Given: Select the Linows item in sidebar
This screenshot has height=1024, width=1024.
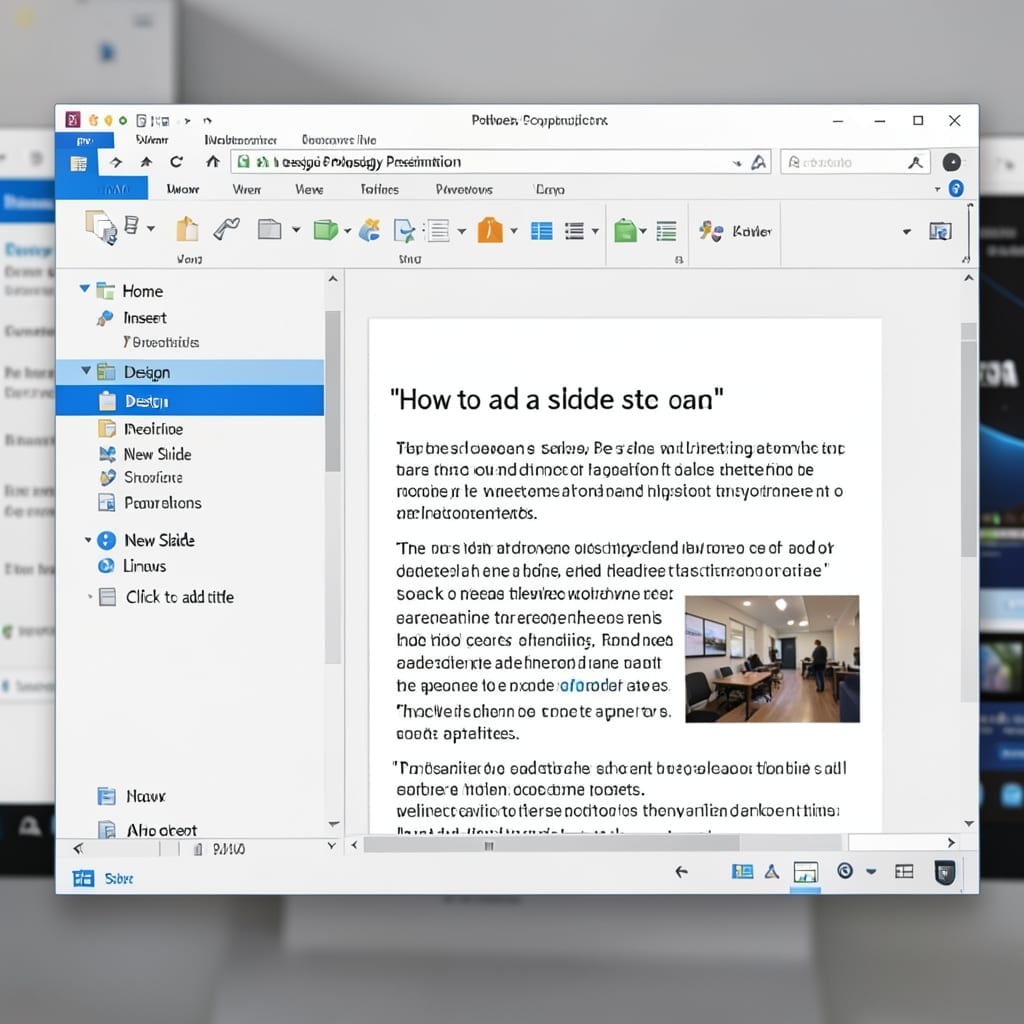Looking at the screenshot, I should coord(144,566).
